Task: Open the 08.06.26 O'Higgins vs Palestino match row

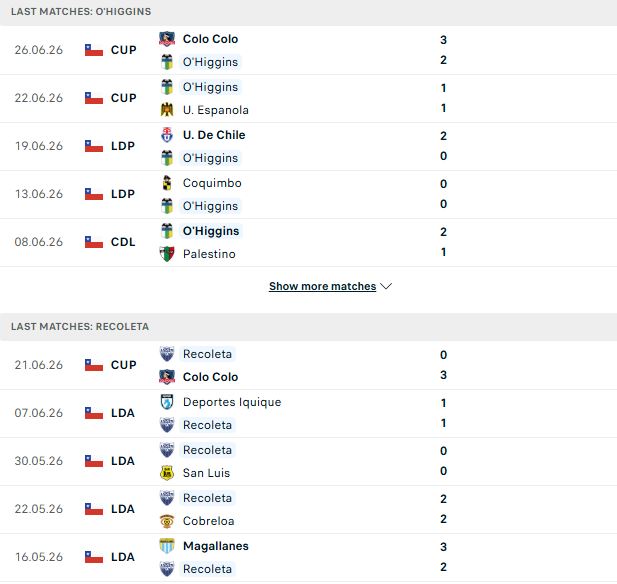Action: pos(308,242)
